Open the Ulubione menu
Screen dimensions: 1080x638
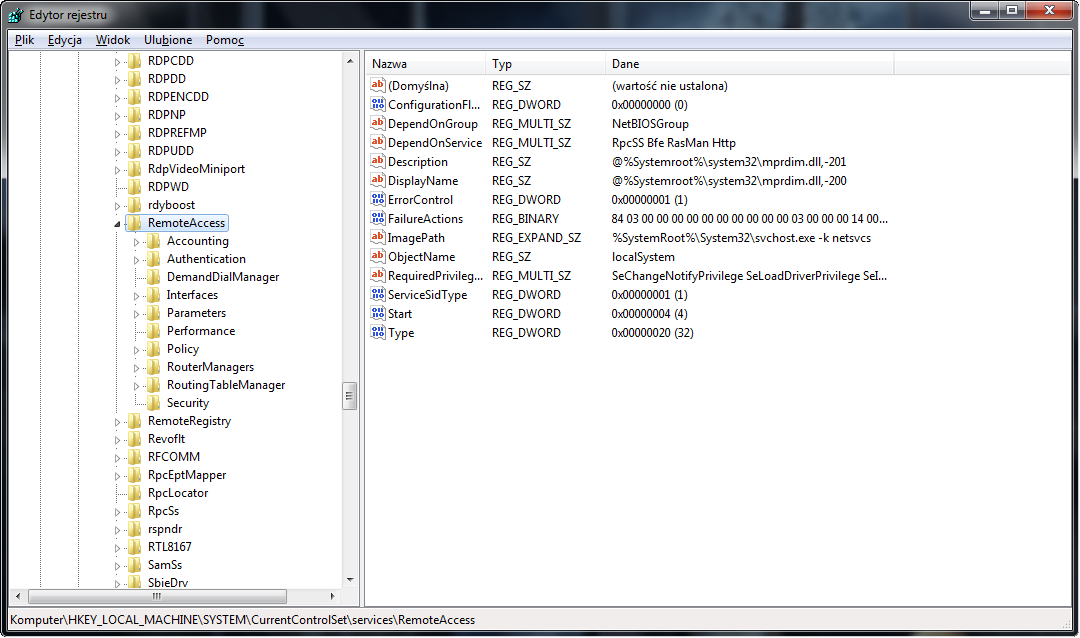pyautogui.click(x=168, y=40)
